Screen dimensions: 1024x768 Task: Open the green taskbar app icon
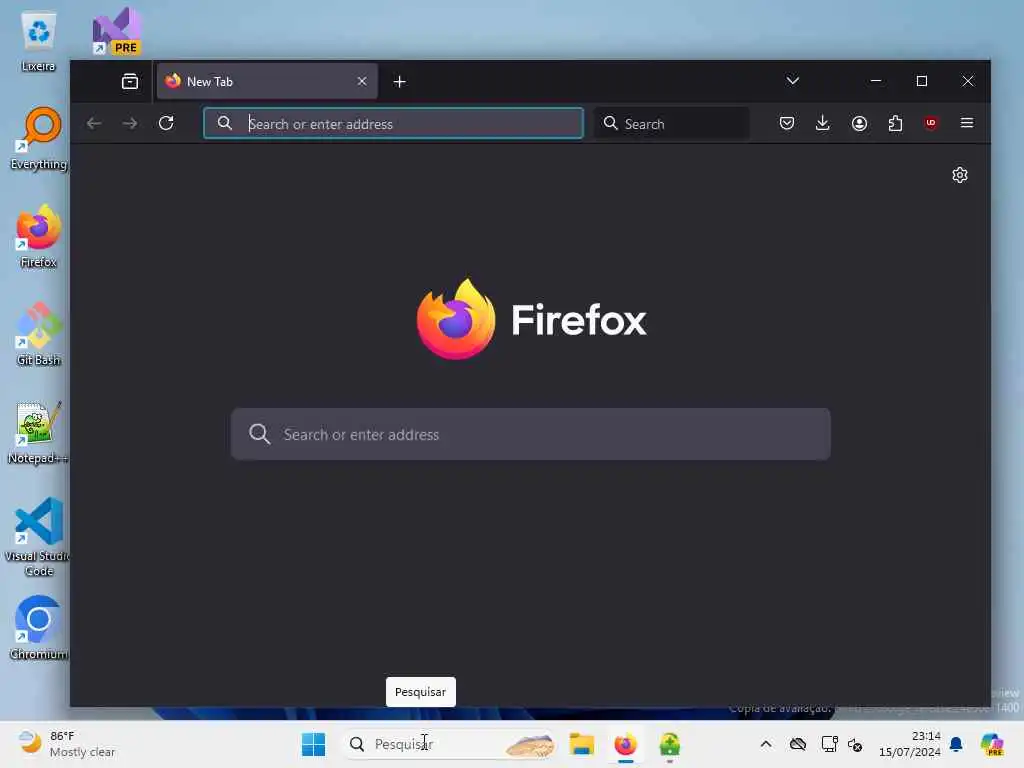(670, 744)
